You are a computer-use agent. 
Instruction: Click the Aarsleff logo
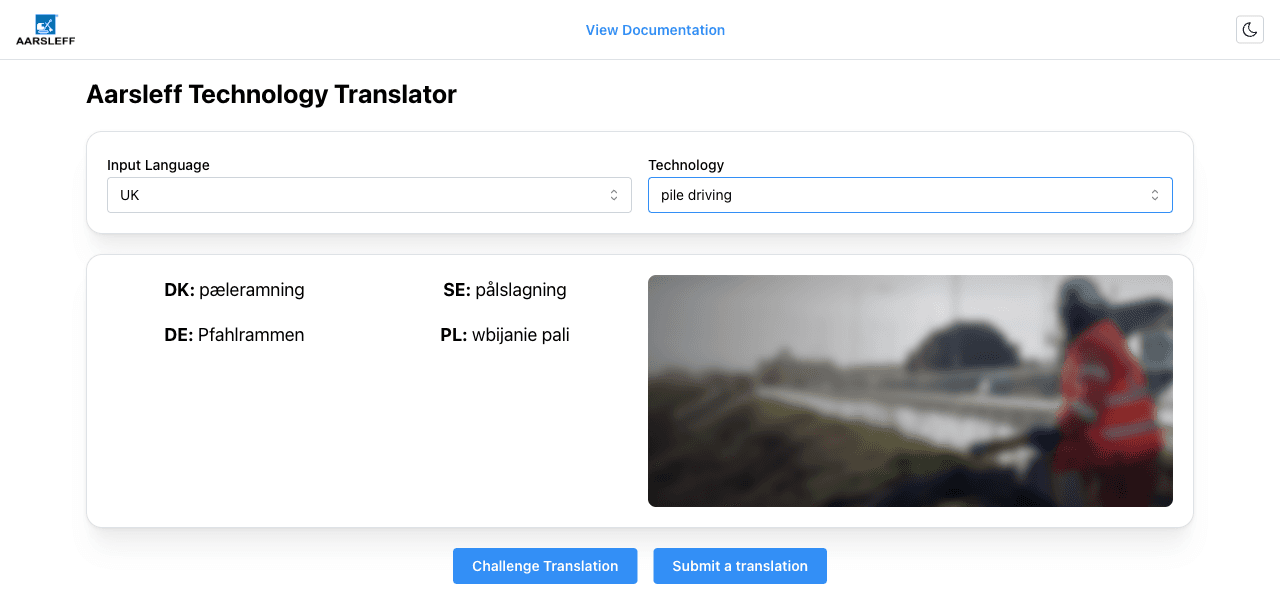coord(45,30)
